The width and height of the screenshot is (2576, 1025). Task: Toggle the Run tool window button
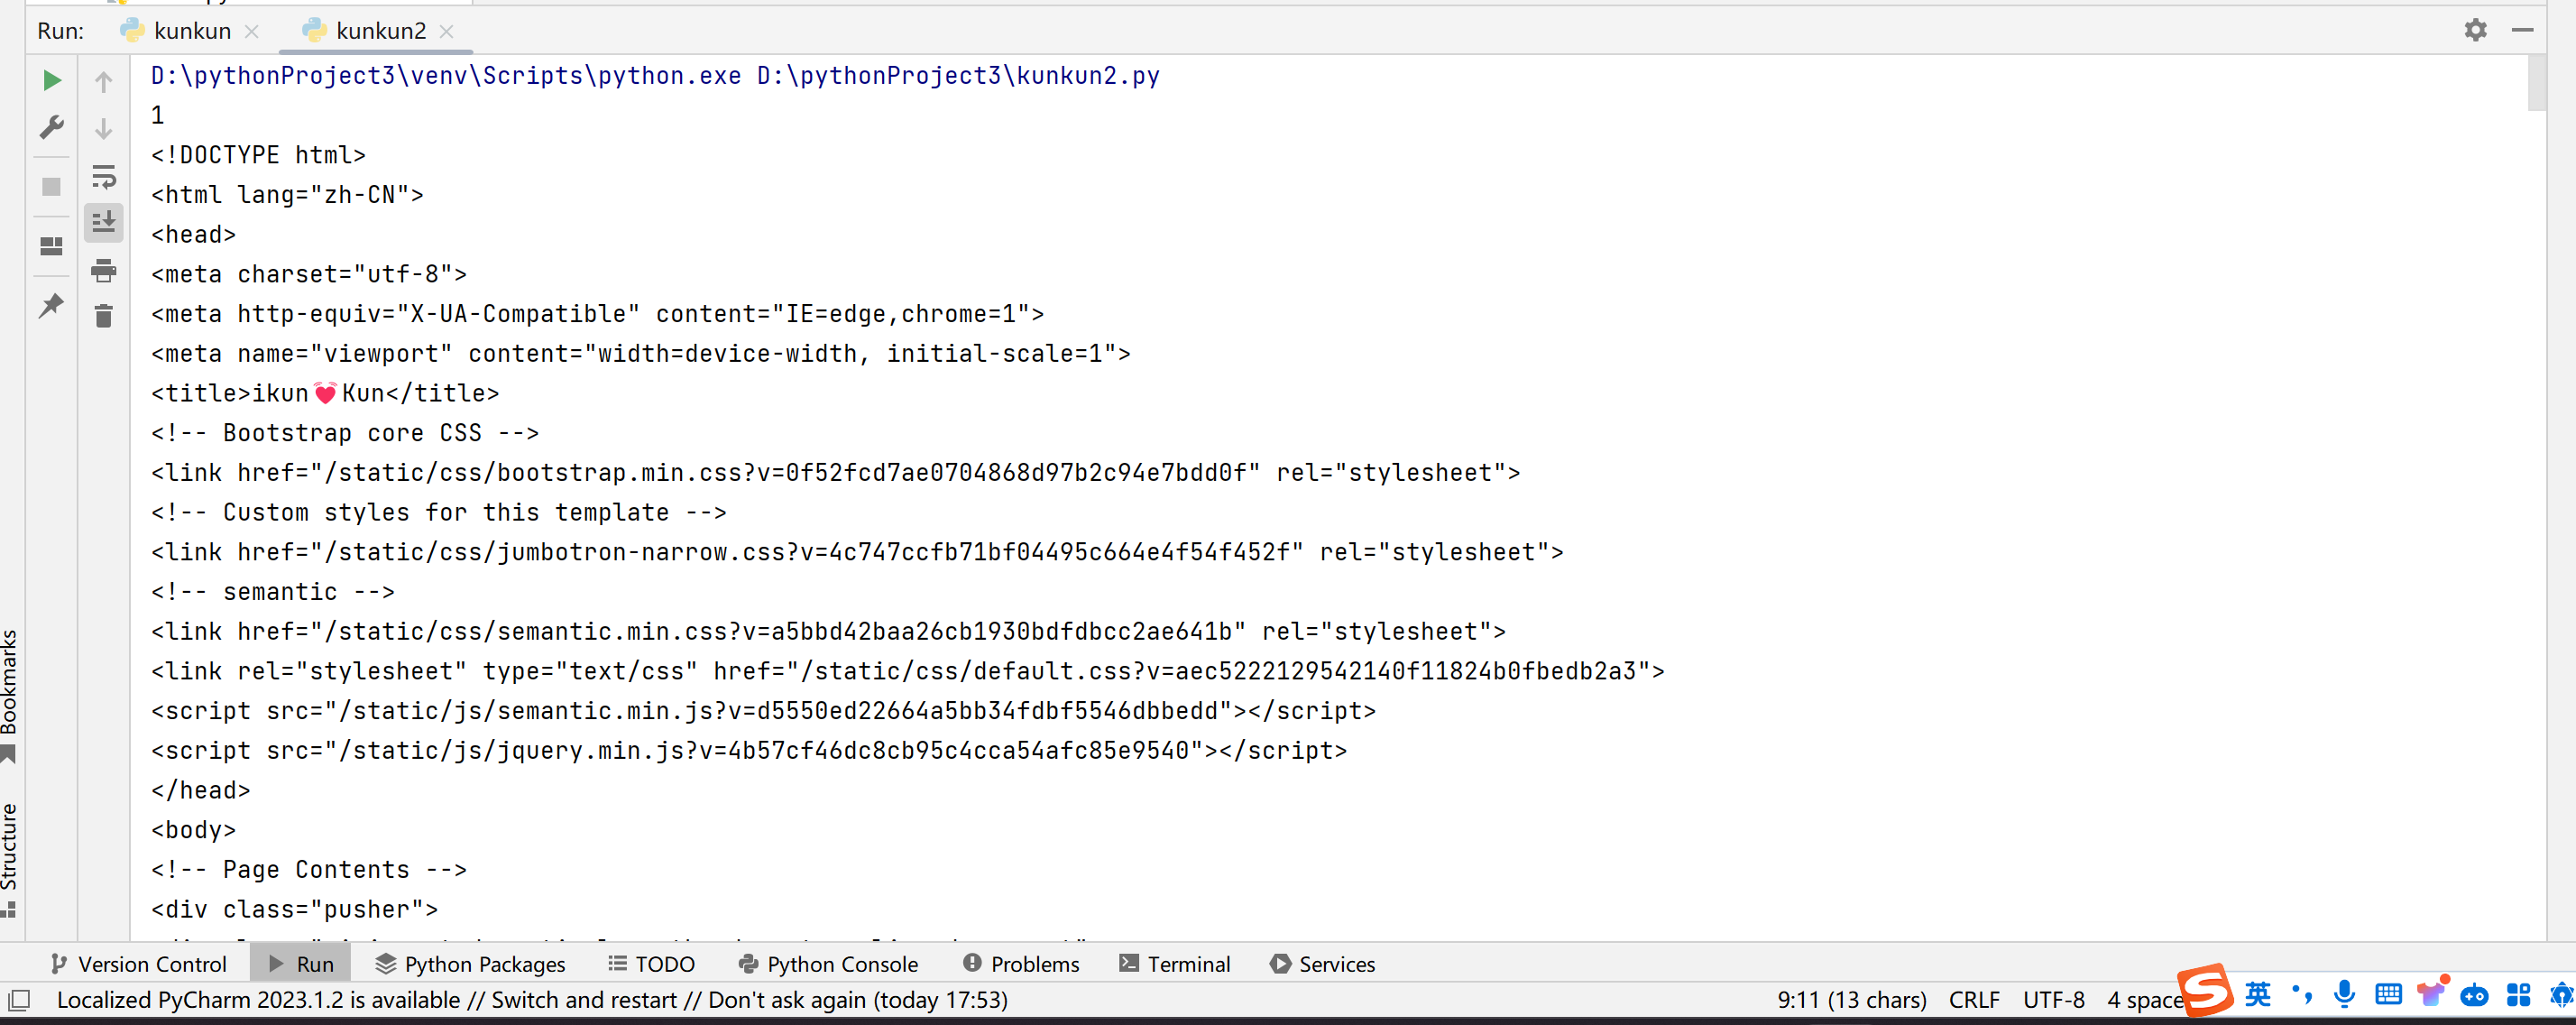pos(301,964)
